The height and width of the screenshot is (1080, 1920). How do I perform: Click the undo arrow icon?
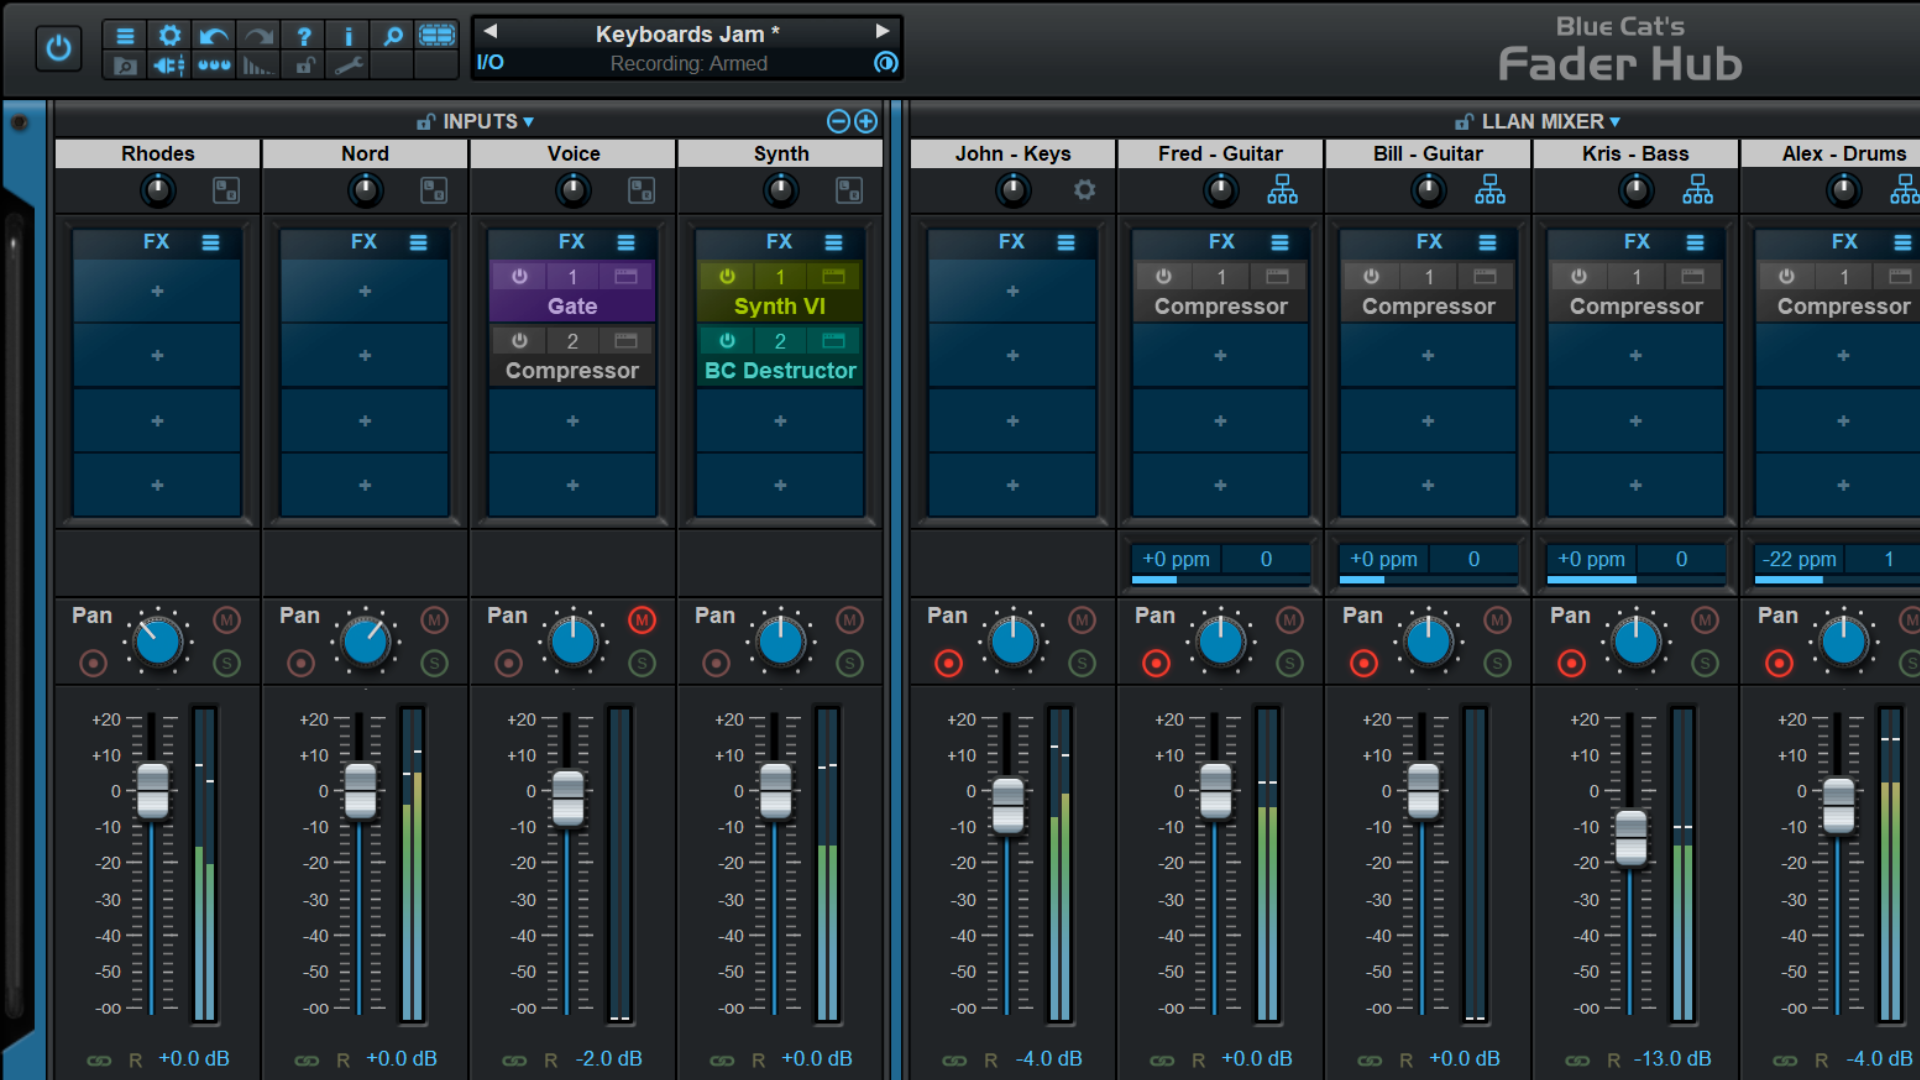(213, 35)
